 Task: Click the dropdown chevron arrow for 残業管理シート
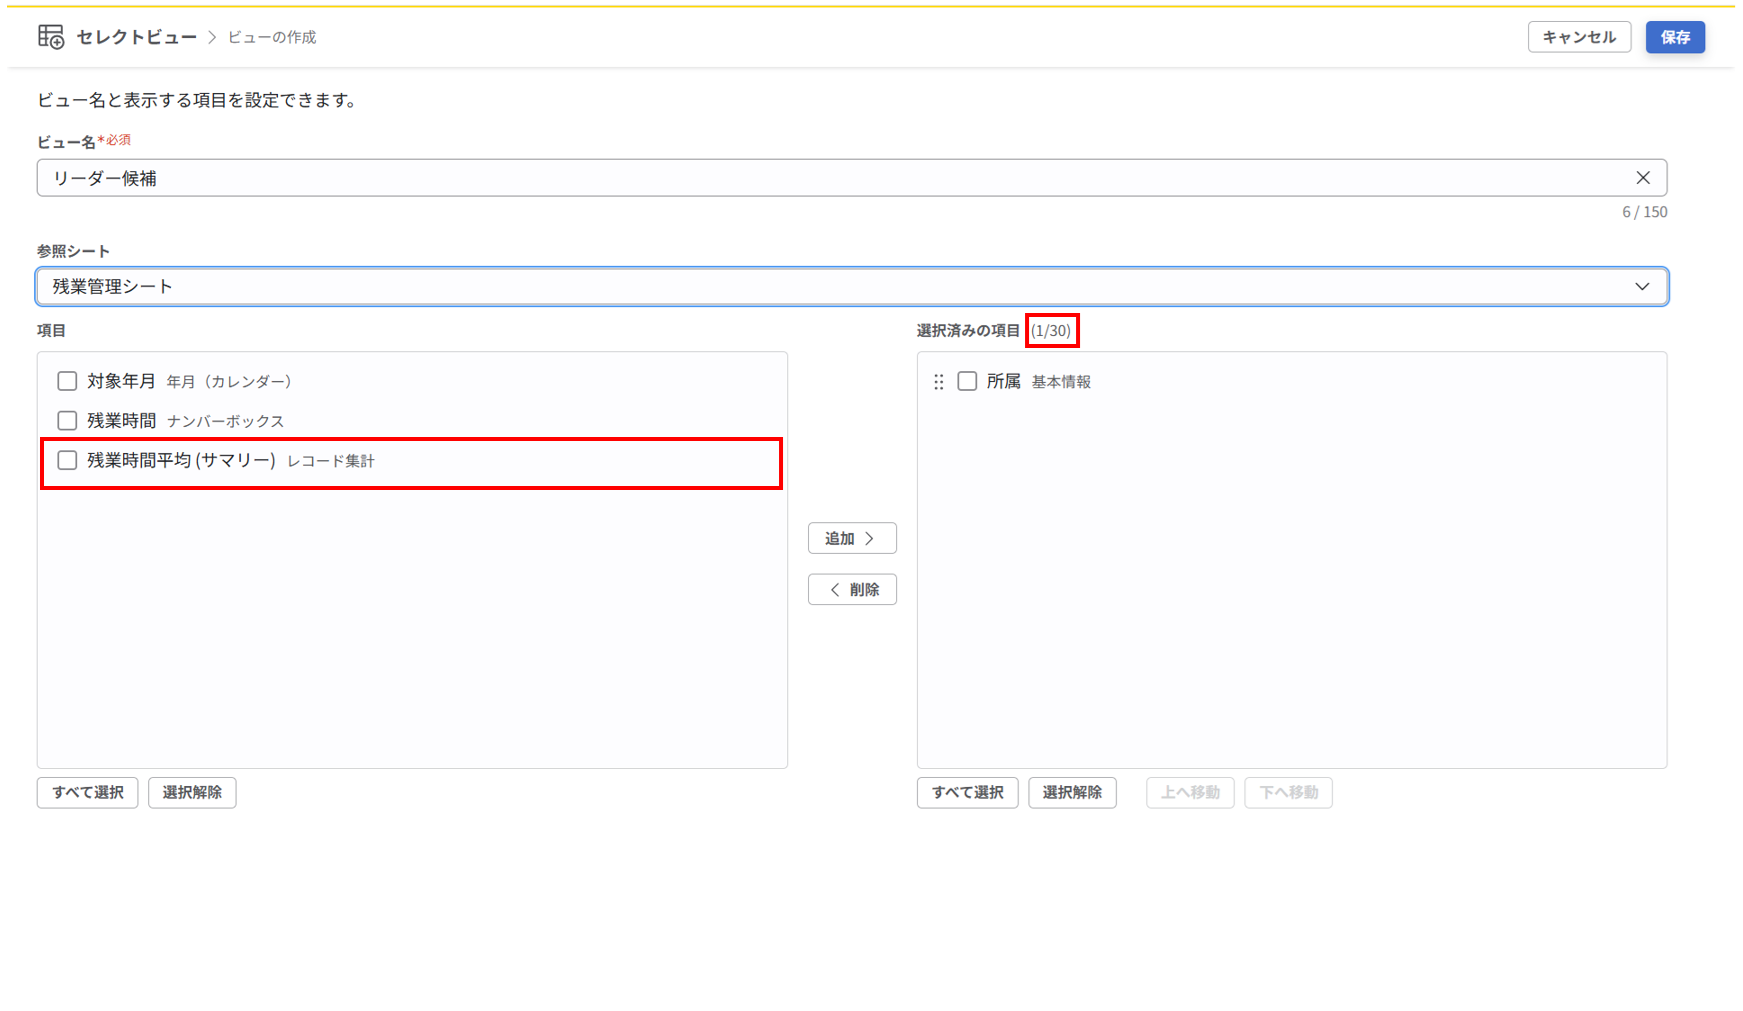[x=1641, y=287]
